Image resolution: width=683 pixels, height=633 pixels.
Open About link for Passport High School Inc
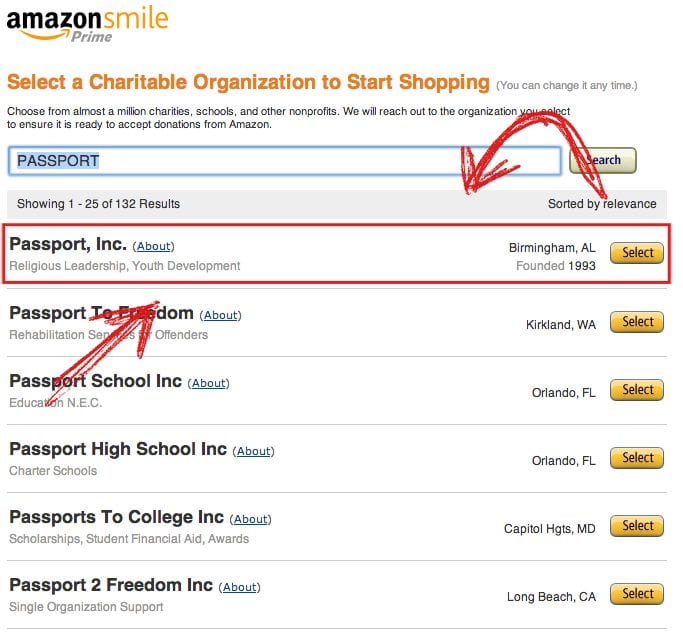(x=254, y=451)
